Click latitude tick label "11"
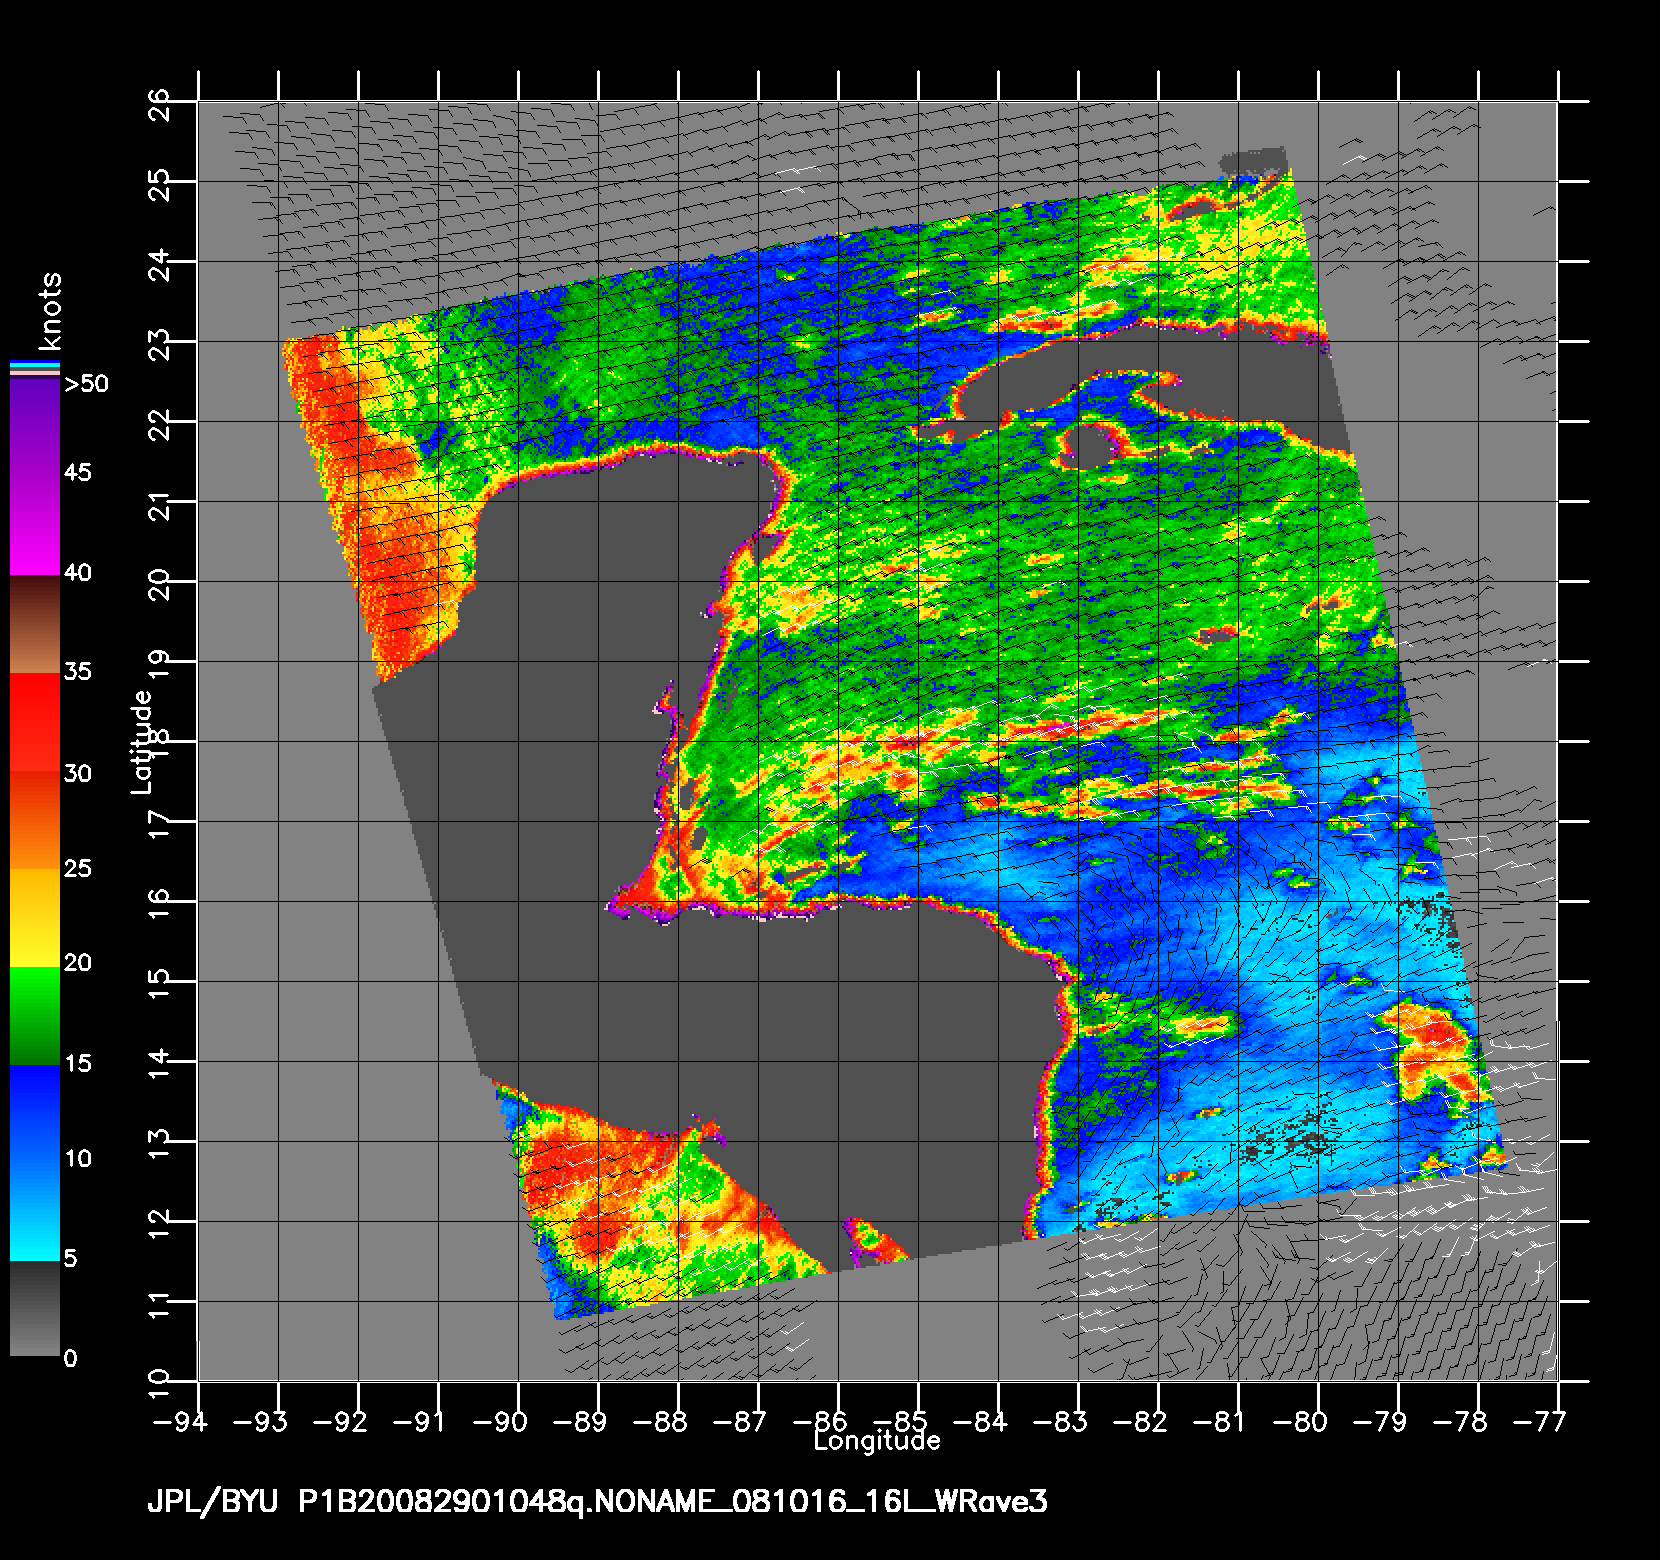 point(159,1304)
